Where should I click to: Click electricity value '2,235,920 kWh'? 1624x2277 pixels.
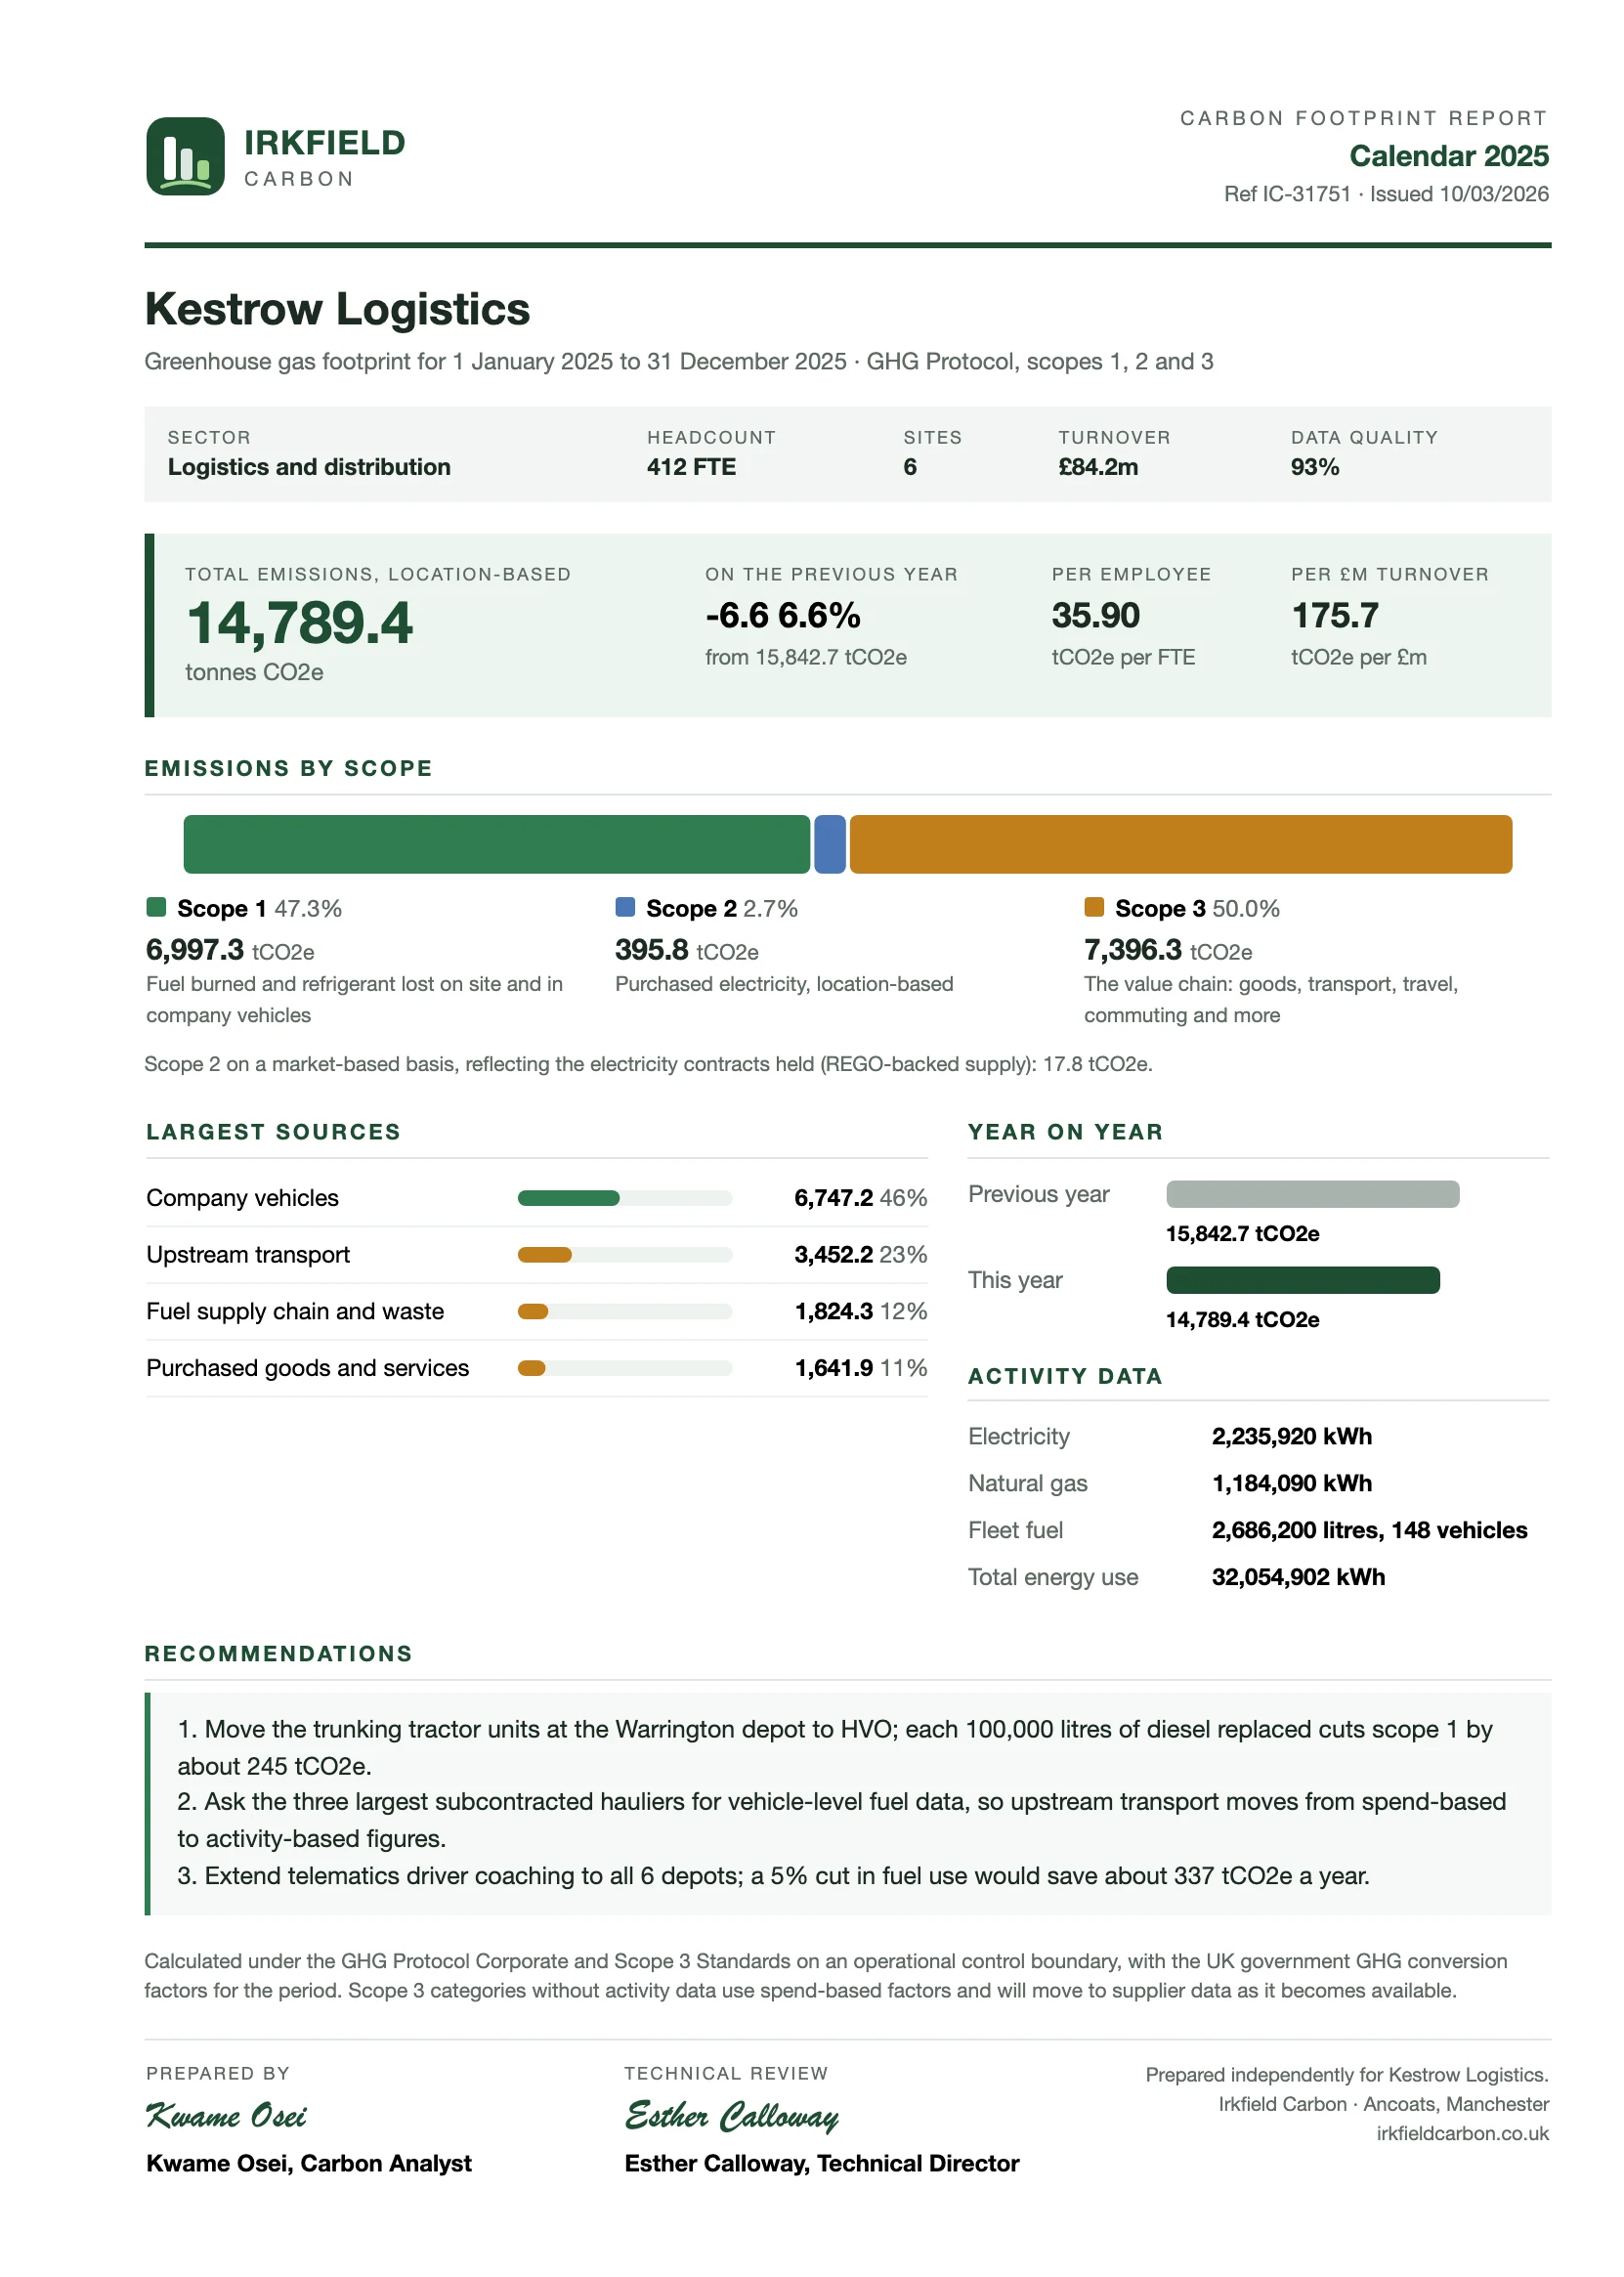1291,1437
